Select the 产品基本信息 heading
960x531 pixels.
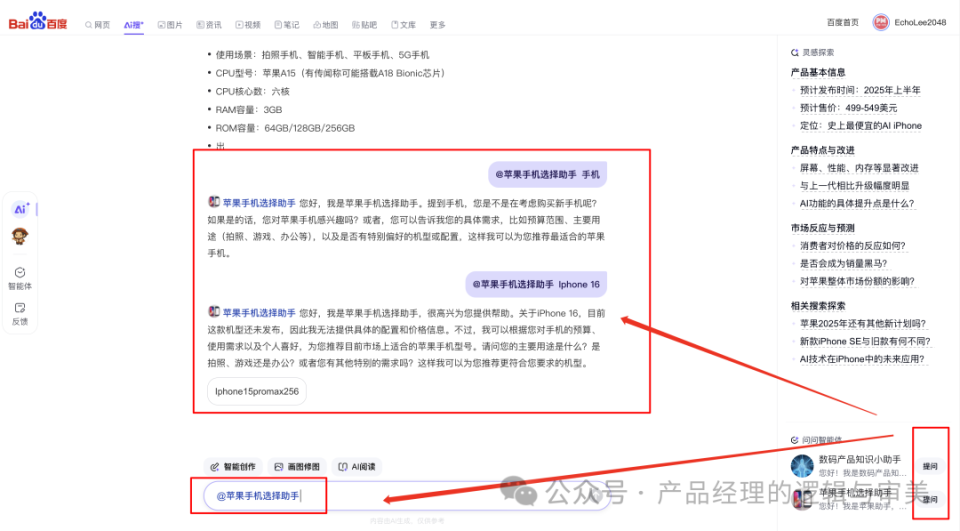pyautogui.click(x=818, y=72)
